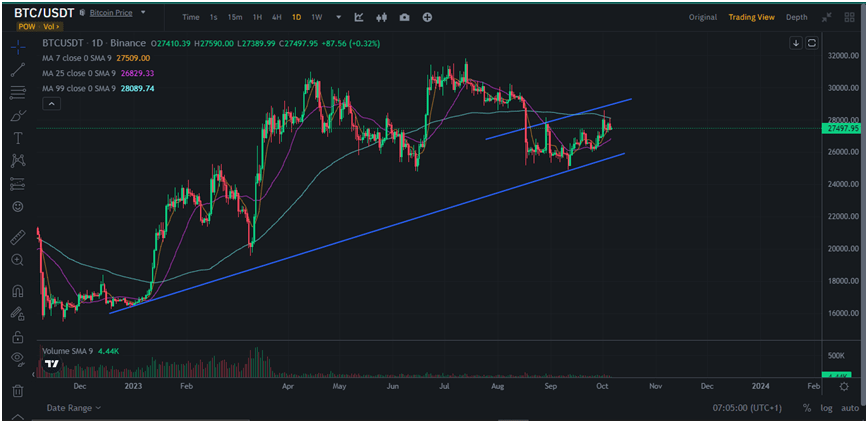Select the crosshair cursor tool
The image size is (868, 423).
(x=17, y=46)
